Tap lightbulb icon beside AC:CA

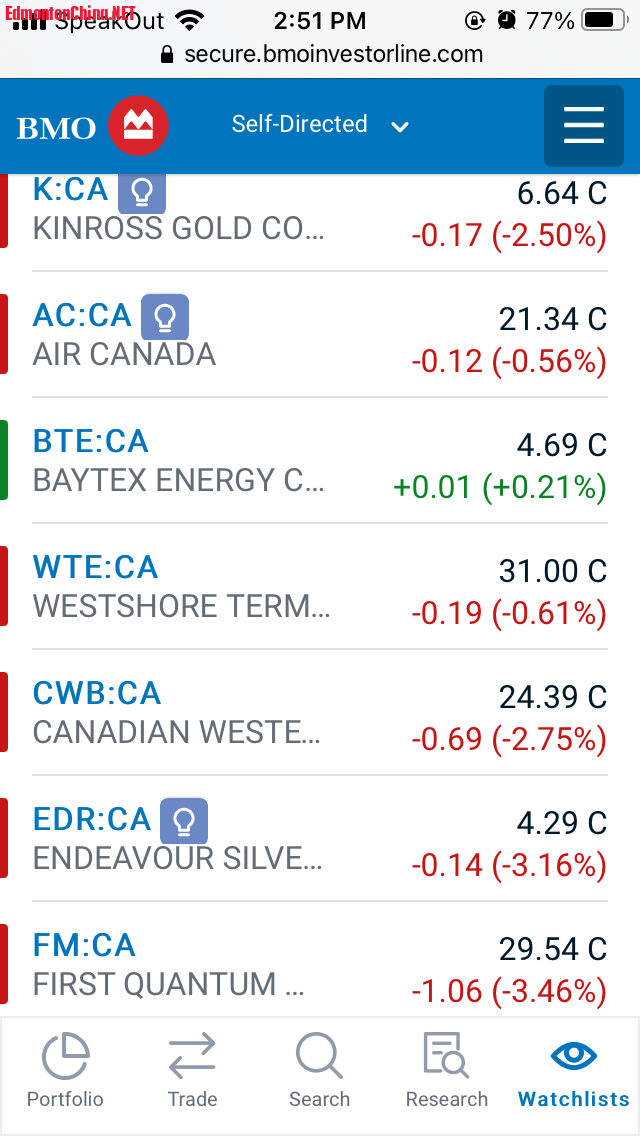click(x=165, y=317)
